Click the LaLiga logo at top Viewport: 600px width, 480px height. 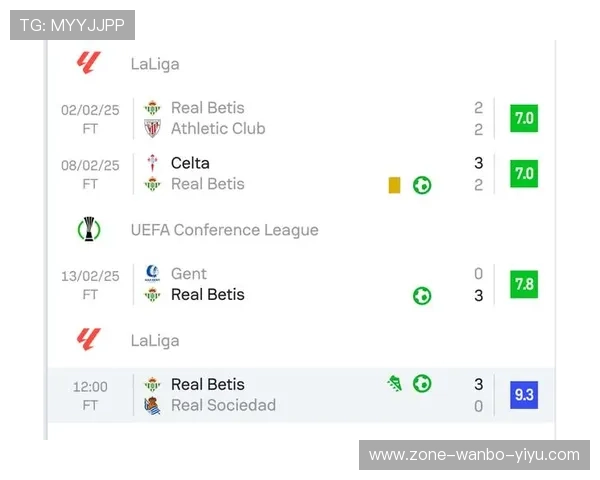89,63
